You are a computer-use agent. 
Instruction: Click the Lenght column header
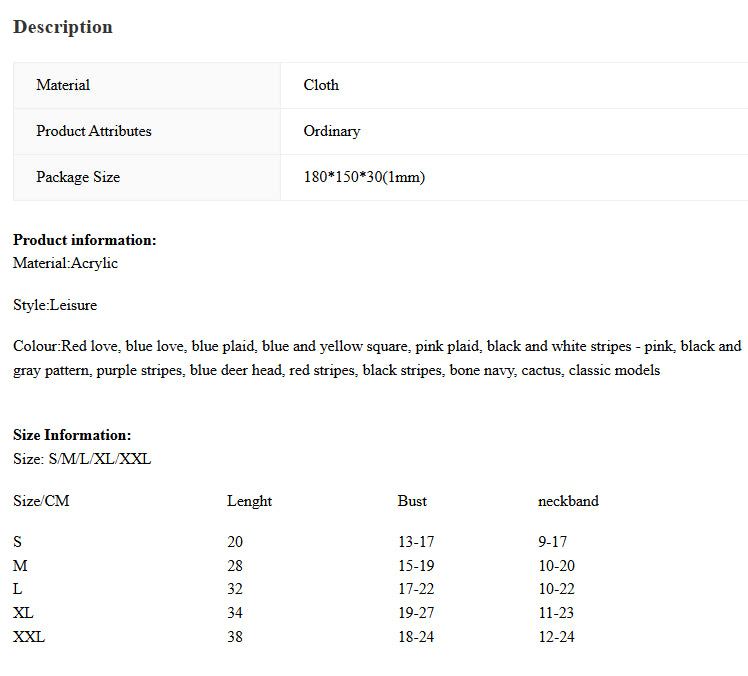(249, 501)
